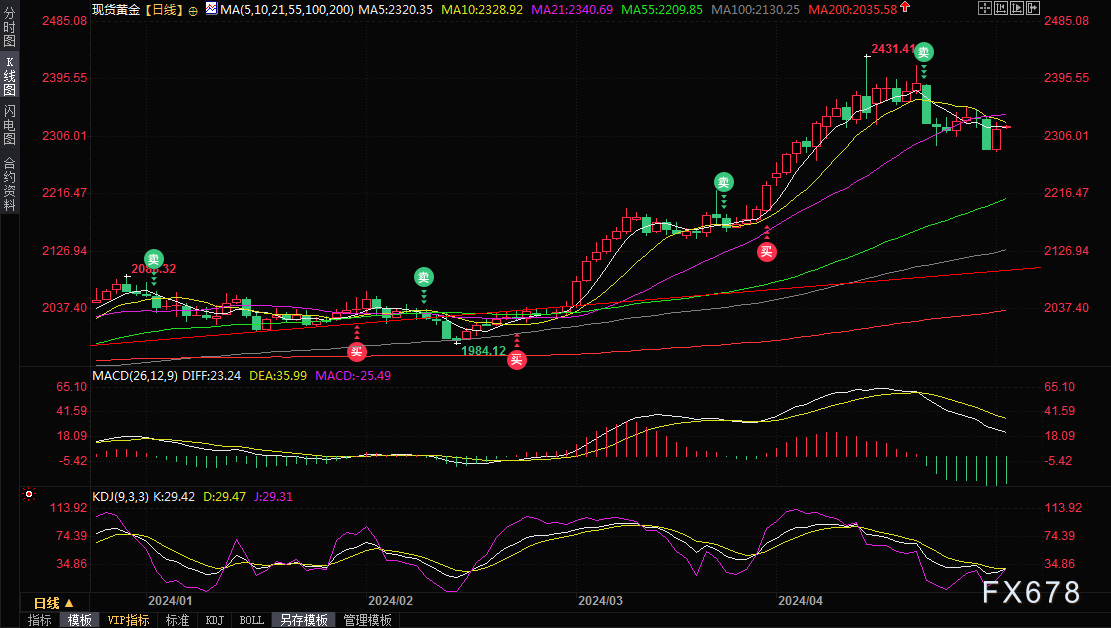Click the MA200:2035.58 value
1111x628 pixels.
pos(852,10)
